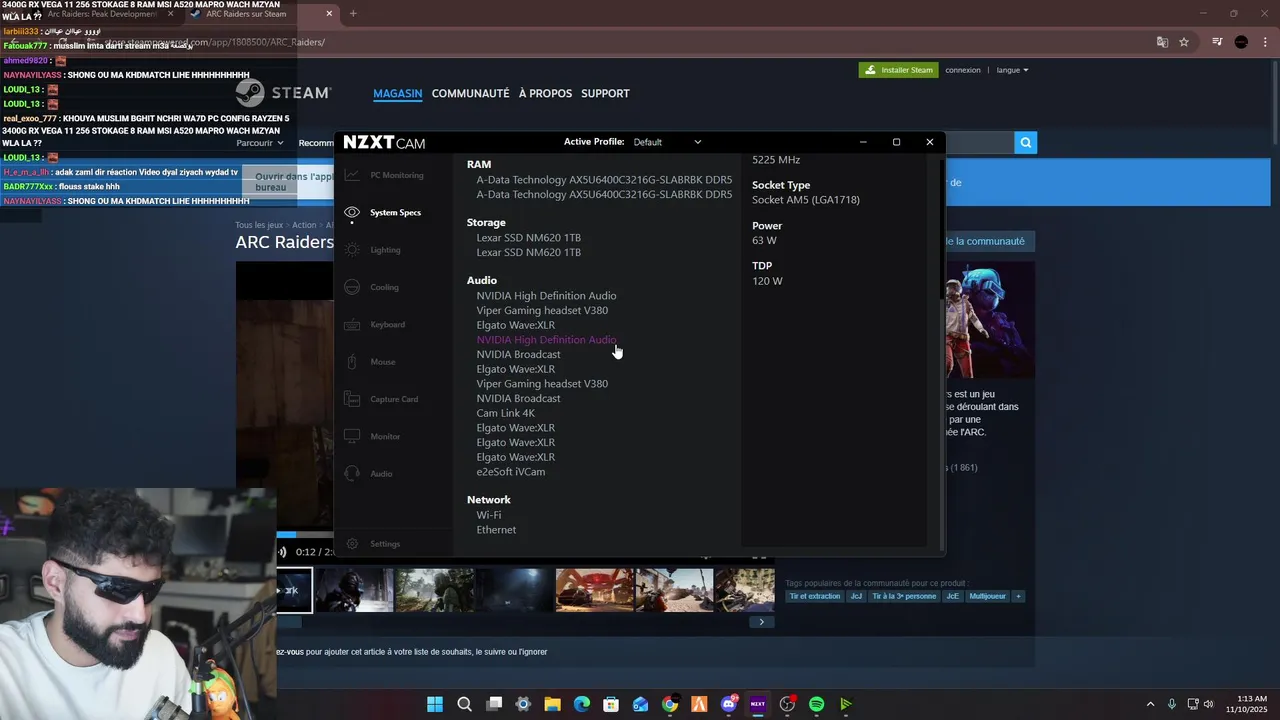Show hidden system tray icons chevron
This screenshot has width=1280, height=720.
point(1150,704)
